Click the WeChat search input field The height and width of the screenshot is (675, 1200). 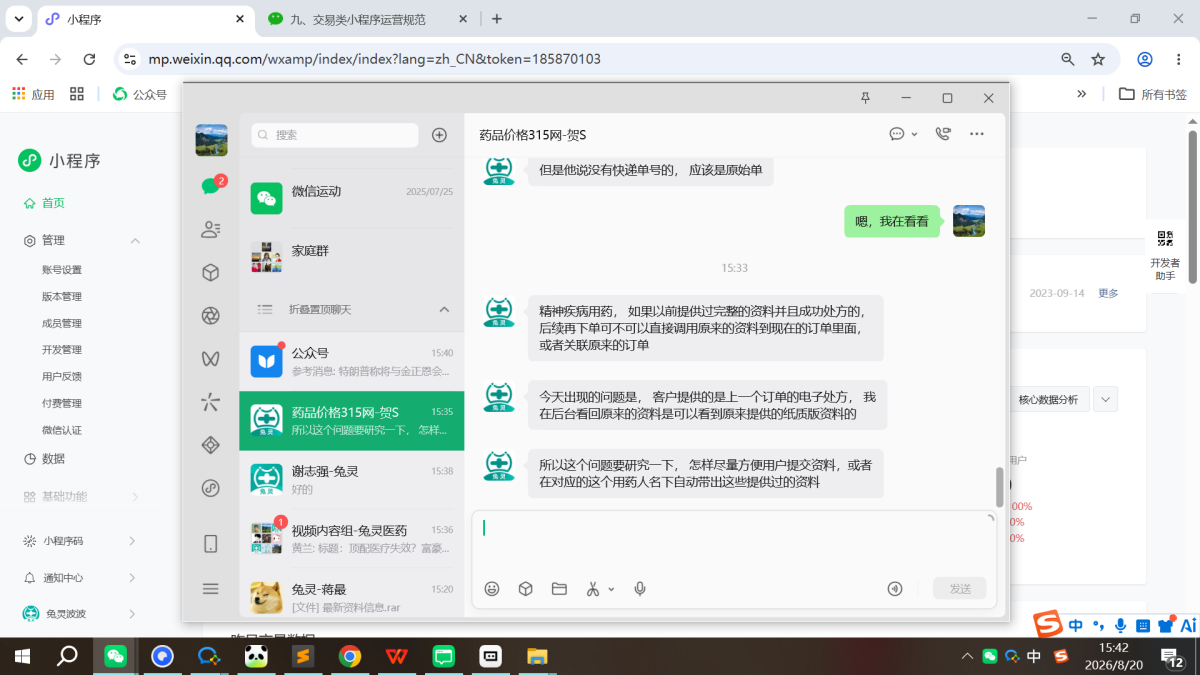click(x=335, y=135)
